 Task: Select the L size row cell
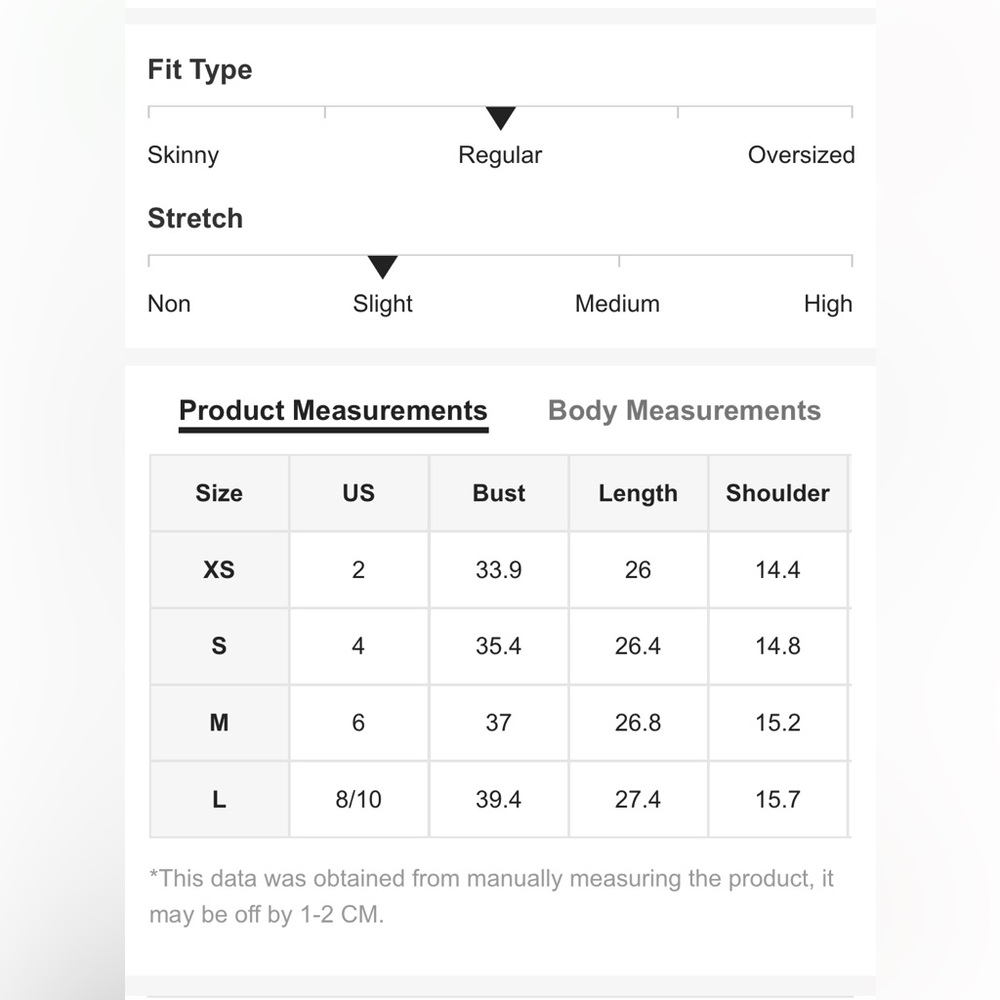point(219,799)
